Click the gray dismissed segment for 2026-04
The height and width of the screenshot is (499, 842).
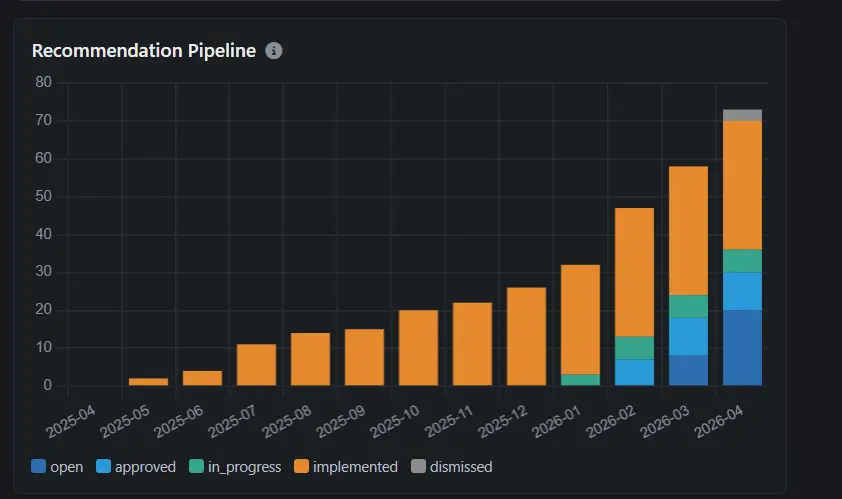[742, 115]
